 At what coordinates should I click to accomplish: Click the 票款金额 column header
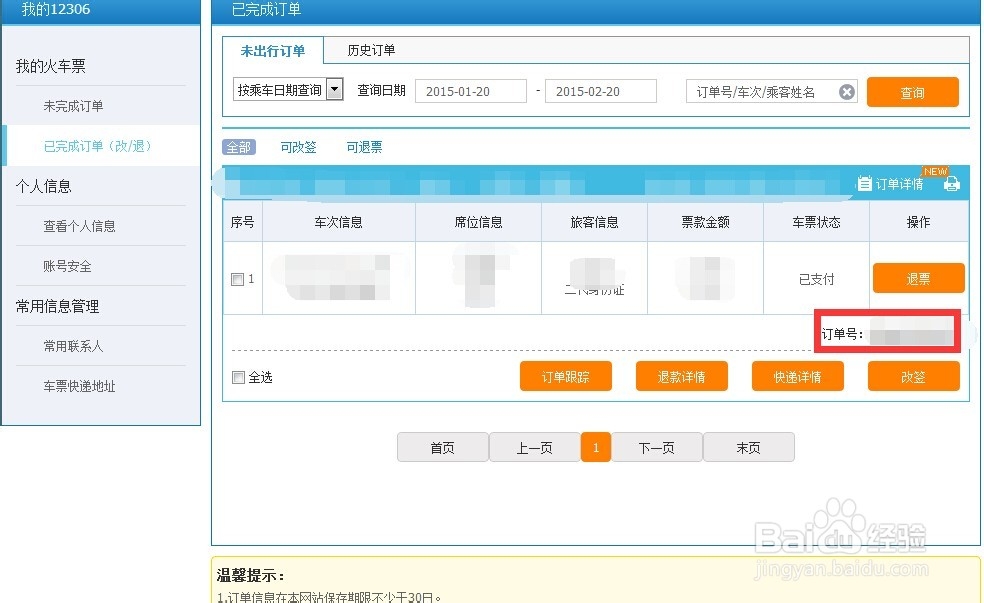tap(705, 222)
